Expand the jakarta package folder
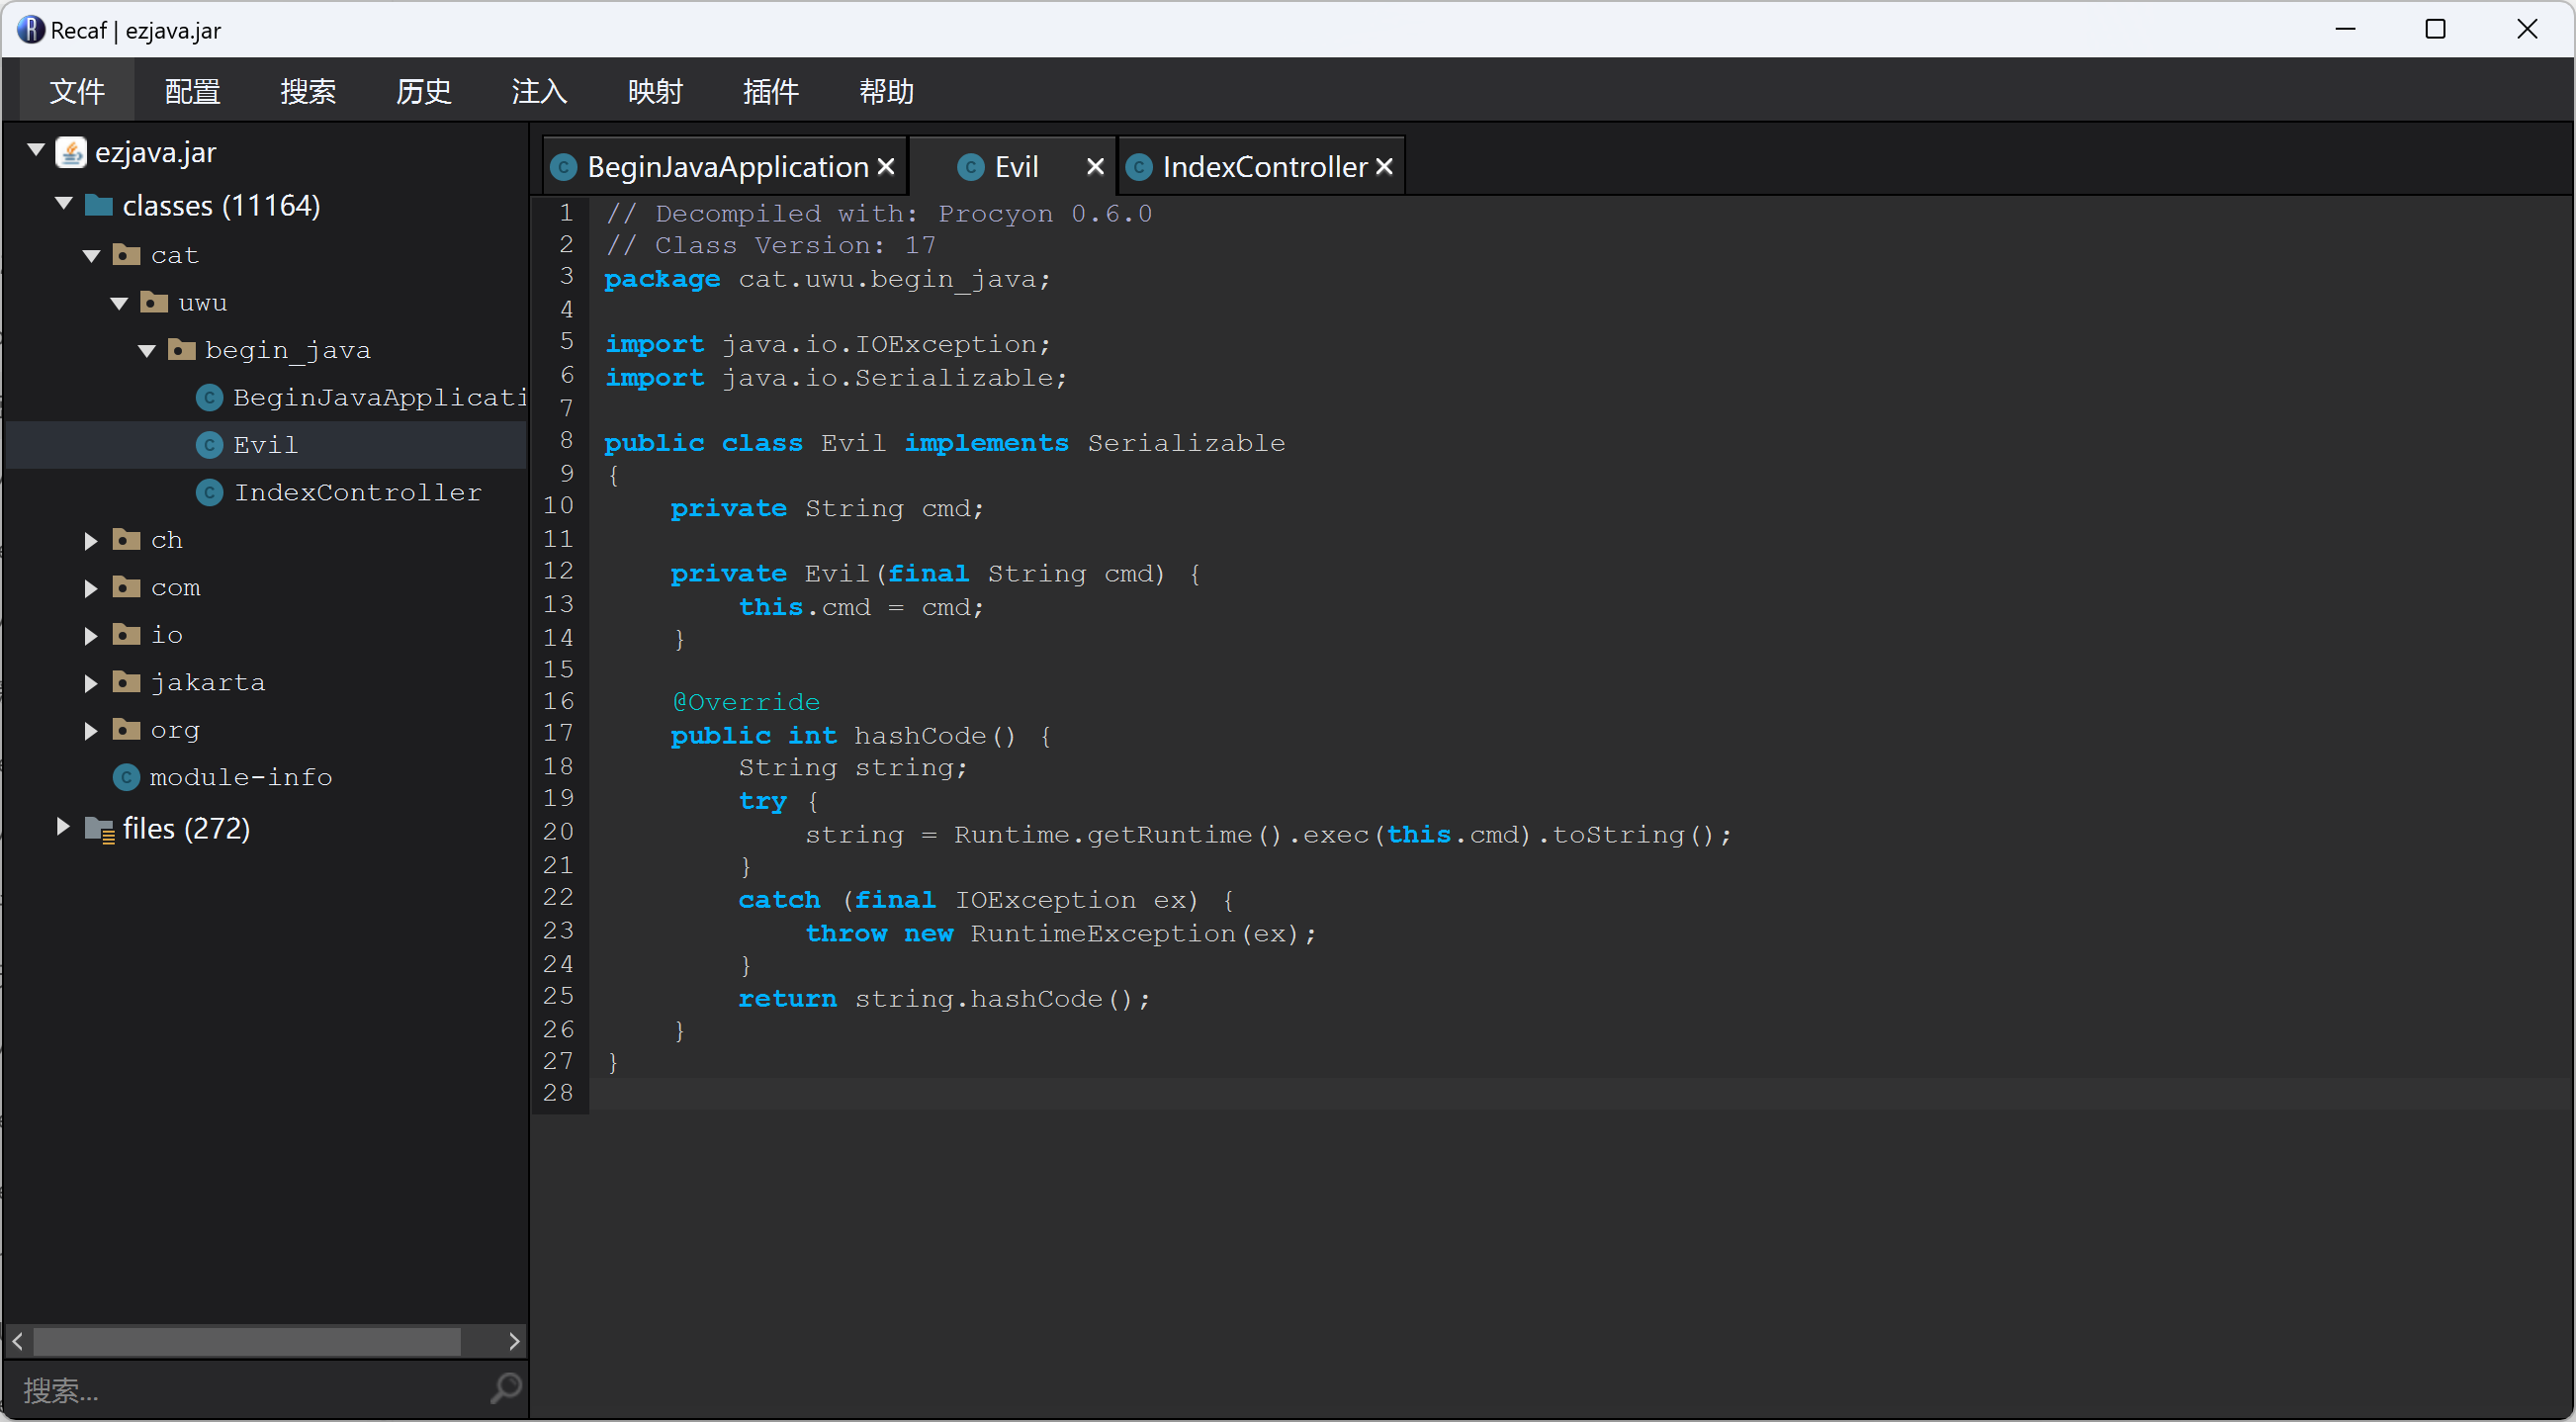 click(91, 683)
